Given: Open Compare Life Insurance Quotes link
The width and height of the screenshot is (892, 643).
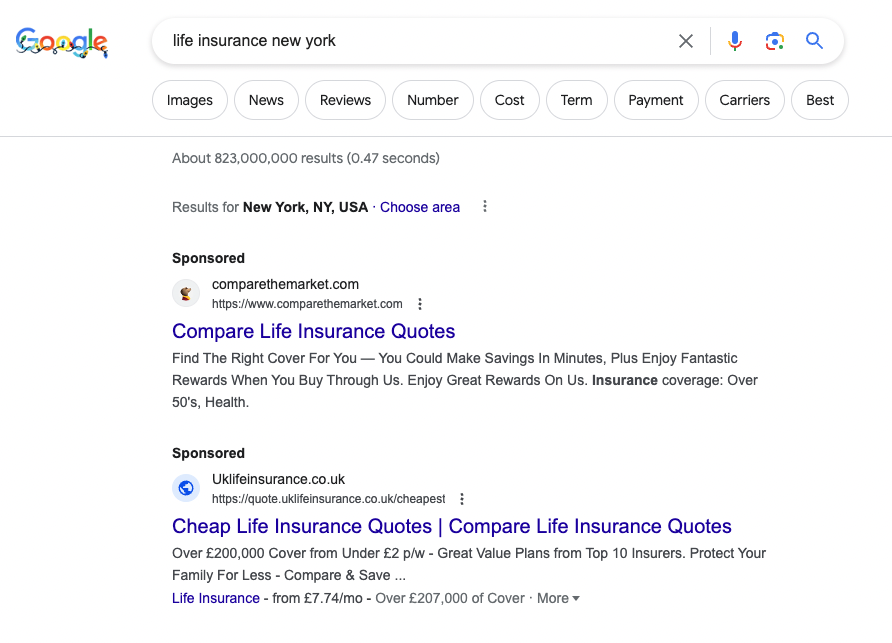Looking at the screenshot, I should [313, 331].
